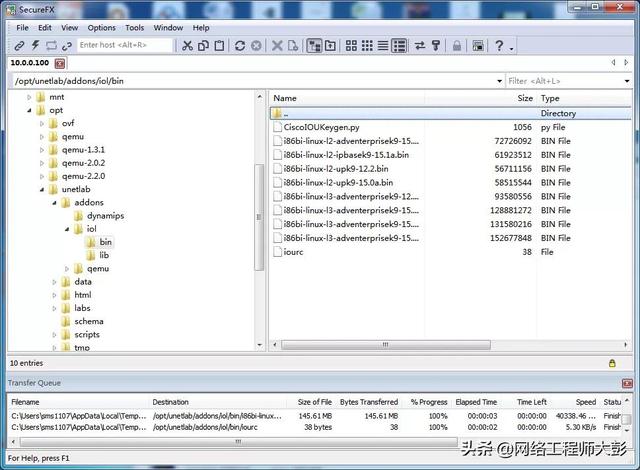Expand the ovf folder node
This screenshot has height=470, width=640.
tap(42, 123)
